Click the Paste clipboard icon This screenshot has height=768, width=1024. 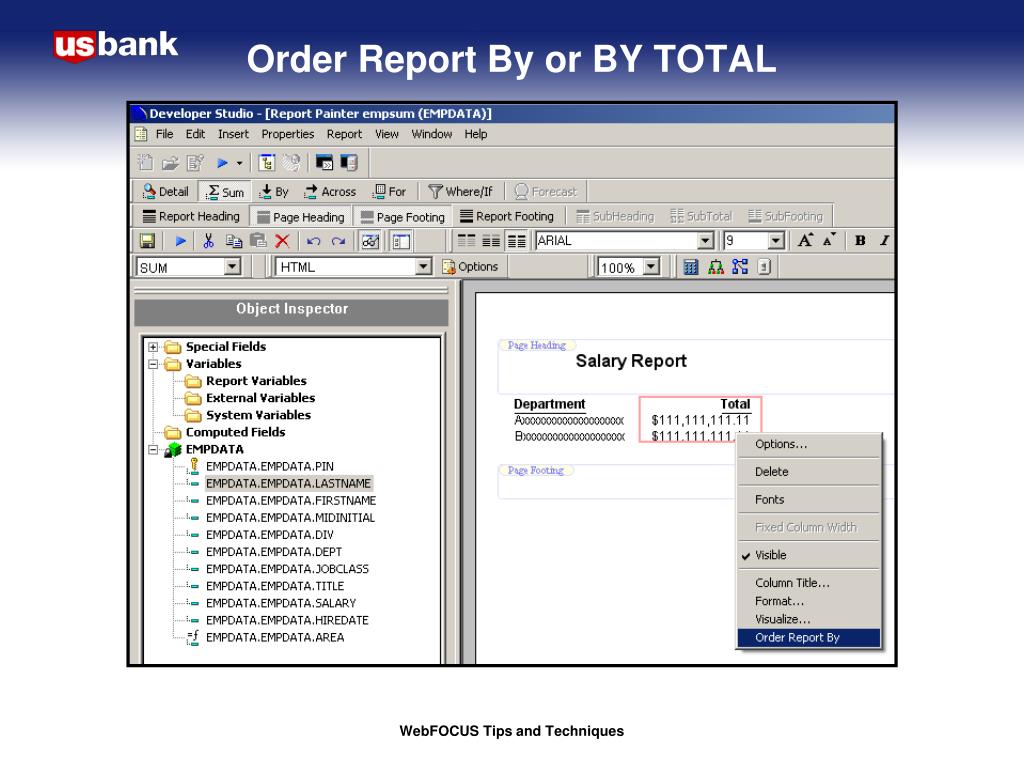pos(259,241)
